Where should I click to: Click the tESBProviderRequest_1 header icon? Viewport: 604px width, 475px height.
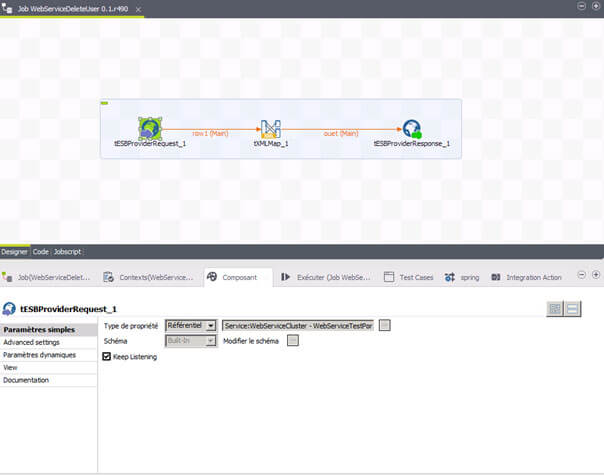click(9, 309)
